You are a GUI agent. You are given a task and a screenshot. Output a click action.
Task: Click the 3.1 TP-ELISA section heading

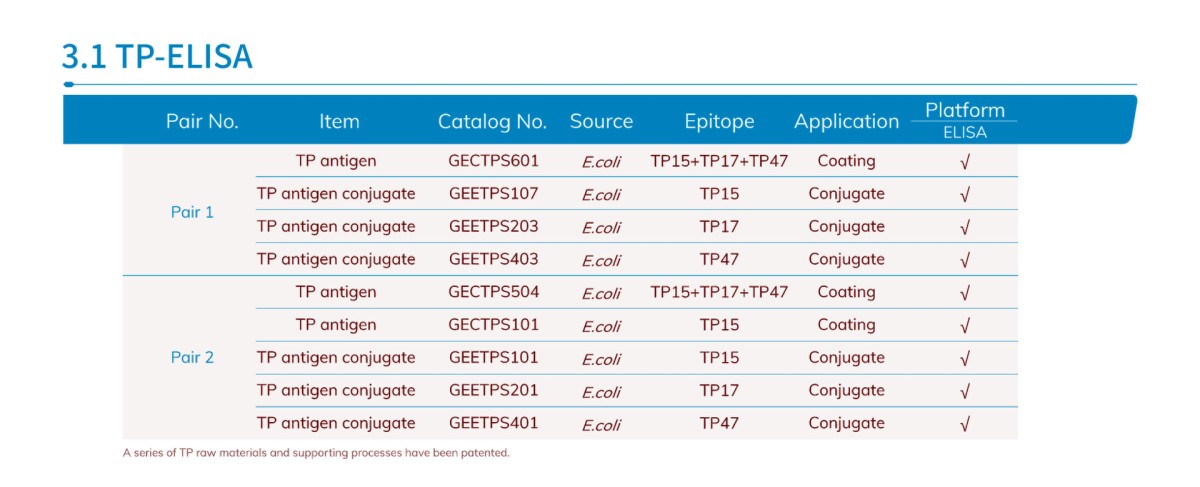[x=157, y=57]
